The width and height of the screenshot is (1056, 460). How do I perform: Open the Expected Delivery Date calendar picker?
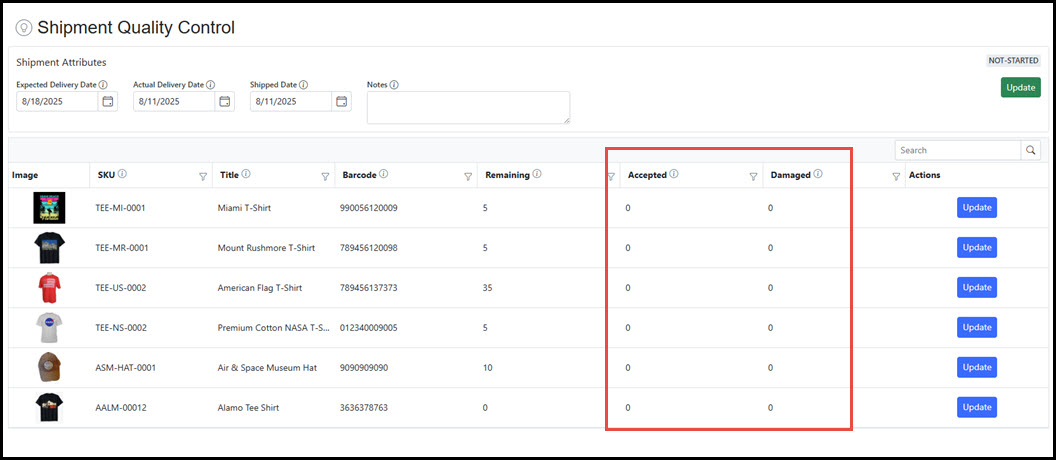(108, 101)
